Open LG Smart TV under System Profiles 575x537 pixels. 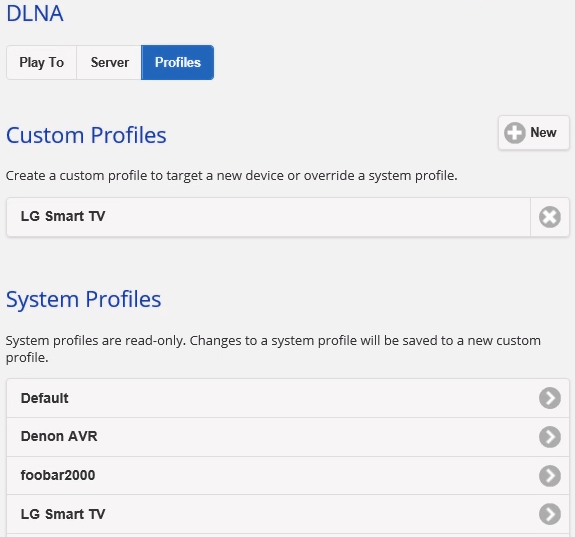point(288,514)
